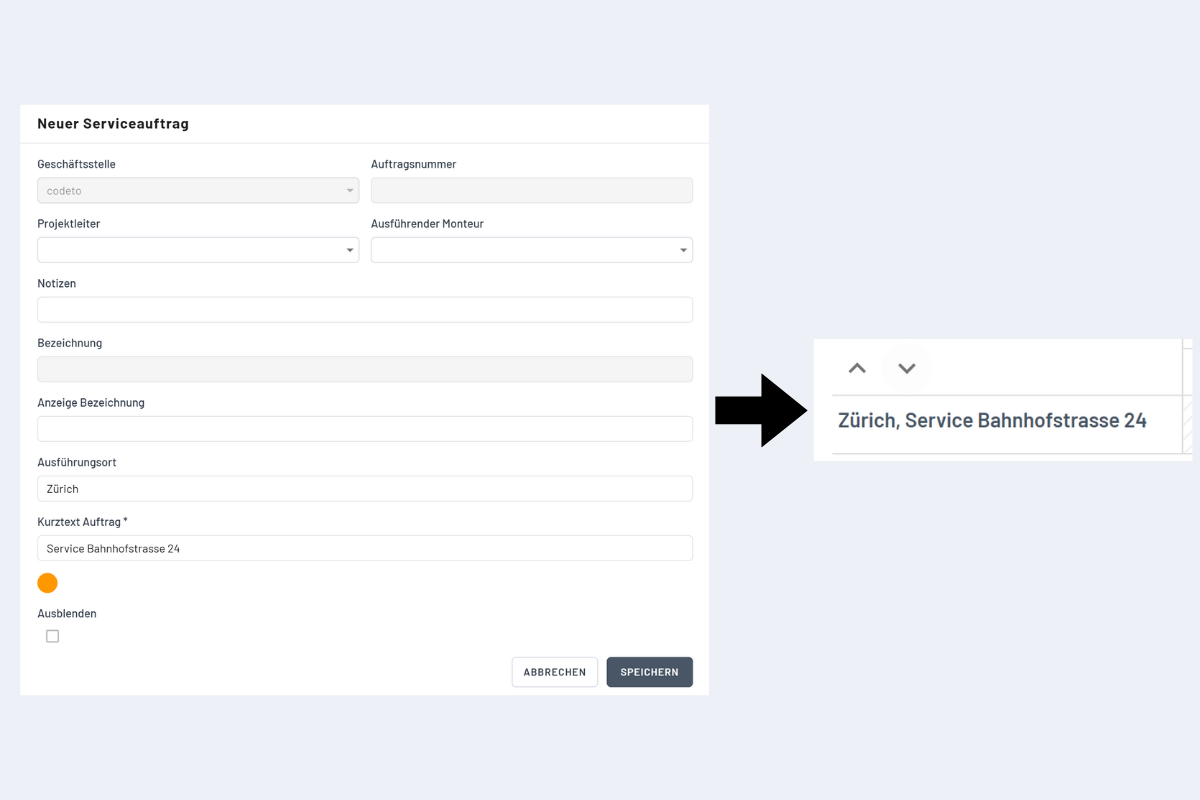Click the Ausführender Monteur dropdown arrow

(683, 249)
